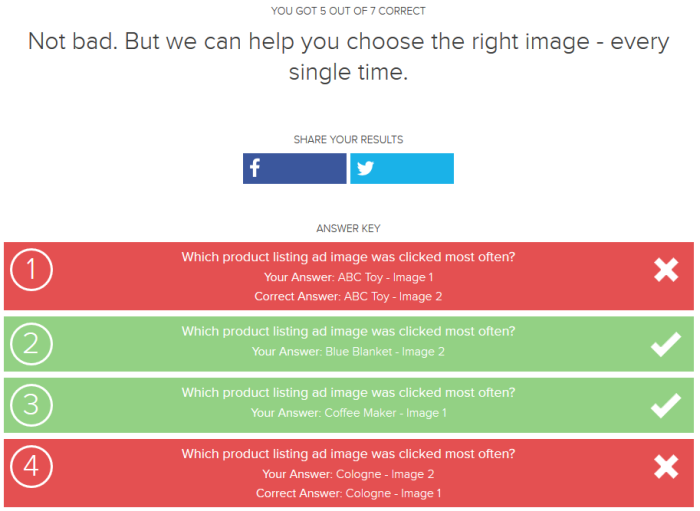Click the circled number 1 icon
Image resolution: width=700 pixels, height=511 pixels.
coord(31,270)
